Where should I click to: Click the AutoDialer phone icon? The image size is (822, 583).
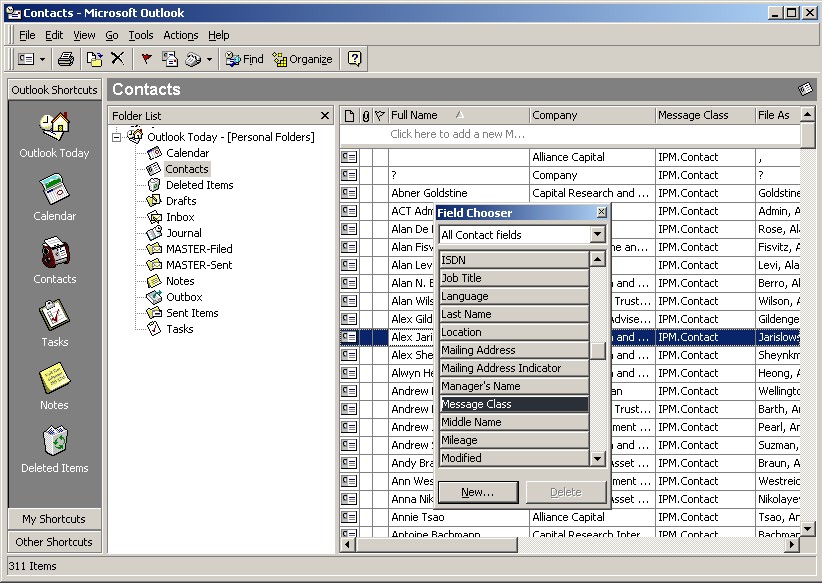click(x=193, y=59)
